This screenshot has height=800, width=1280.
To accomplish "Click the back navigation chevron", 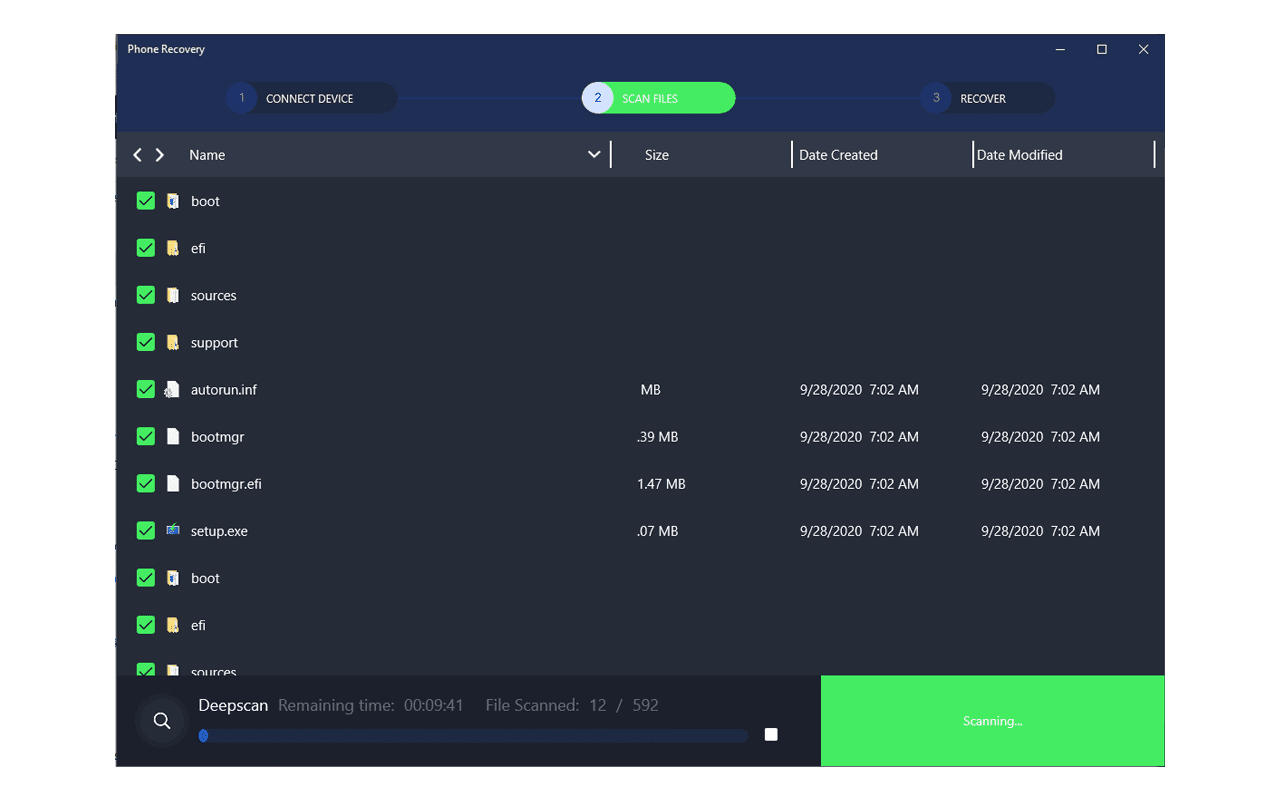I will [137, 154].
